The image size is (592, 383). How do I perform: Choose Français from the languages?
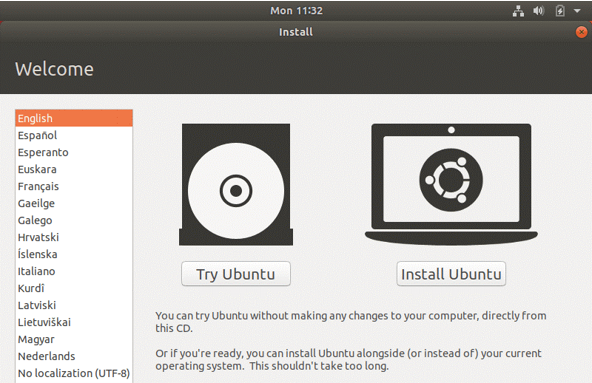point(74,186)
